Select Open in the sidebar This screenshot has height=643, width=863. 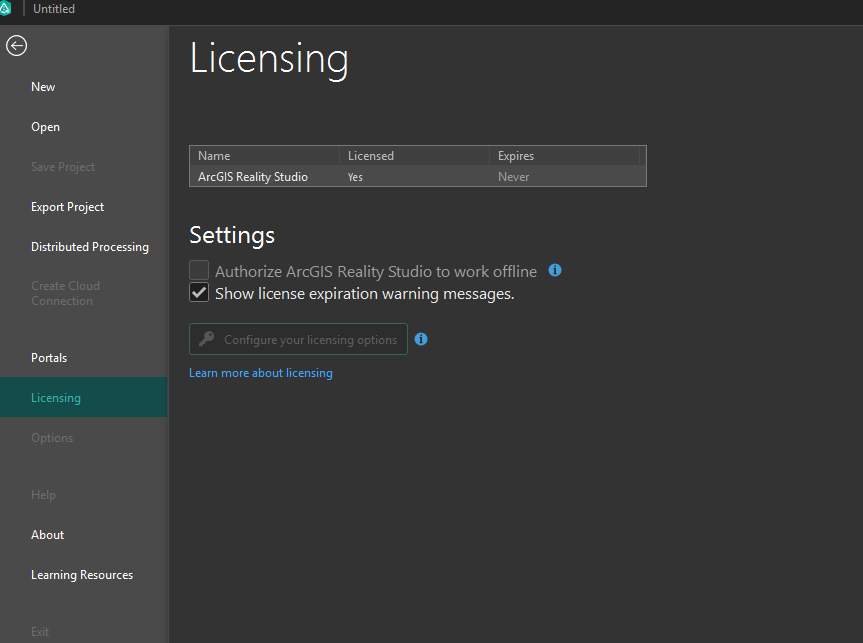(x=45, y=127)
